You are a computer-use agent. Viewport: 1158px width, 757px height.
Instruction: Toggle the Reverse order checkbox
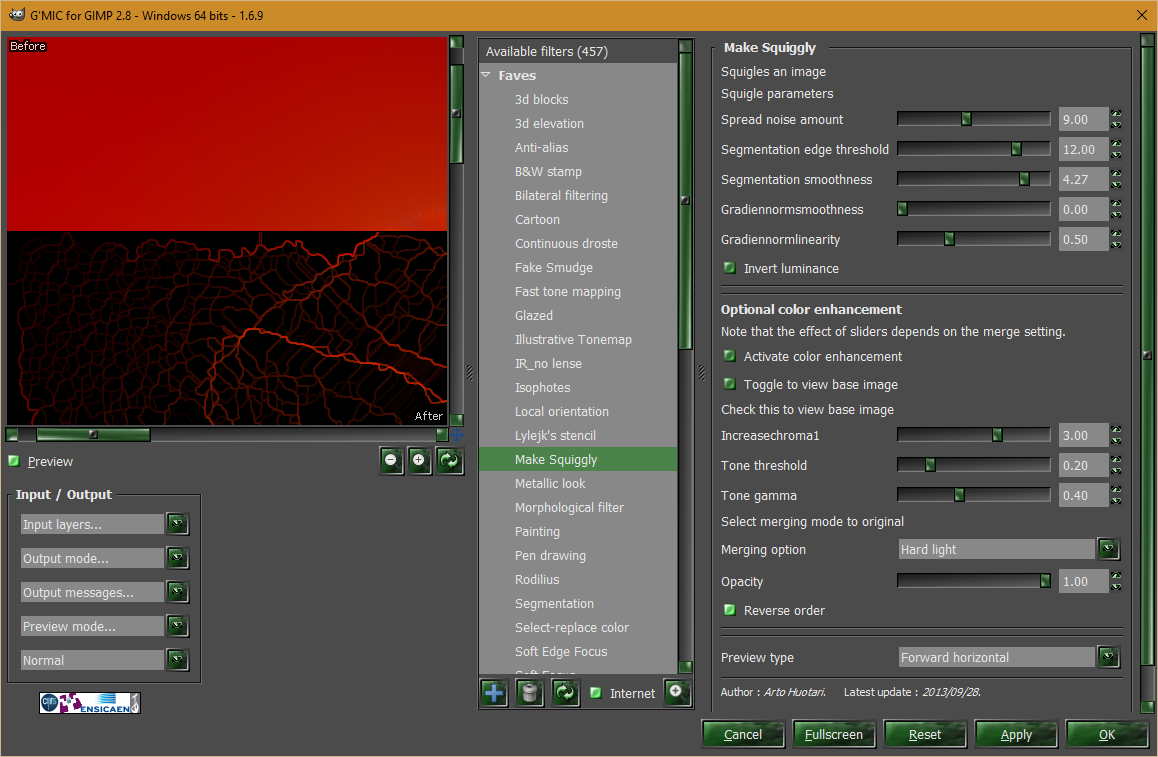coord(730,610)
